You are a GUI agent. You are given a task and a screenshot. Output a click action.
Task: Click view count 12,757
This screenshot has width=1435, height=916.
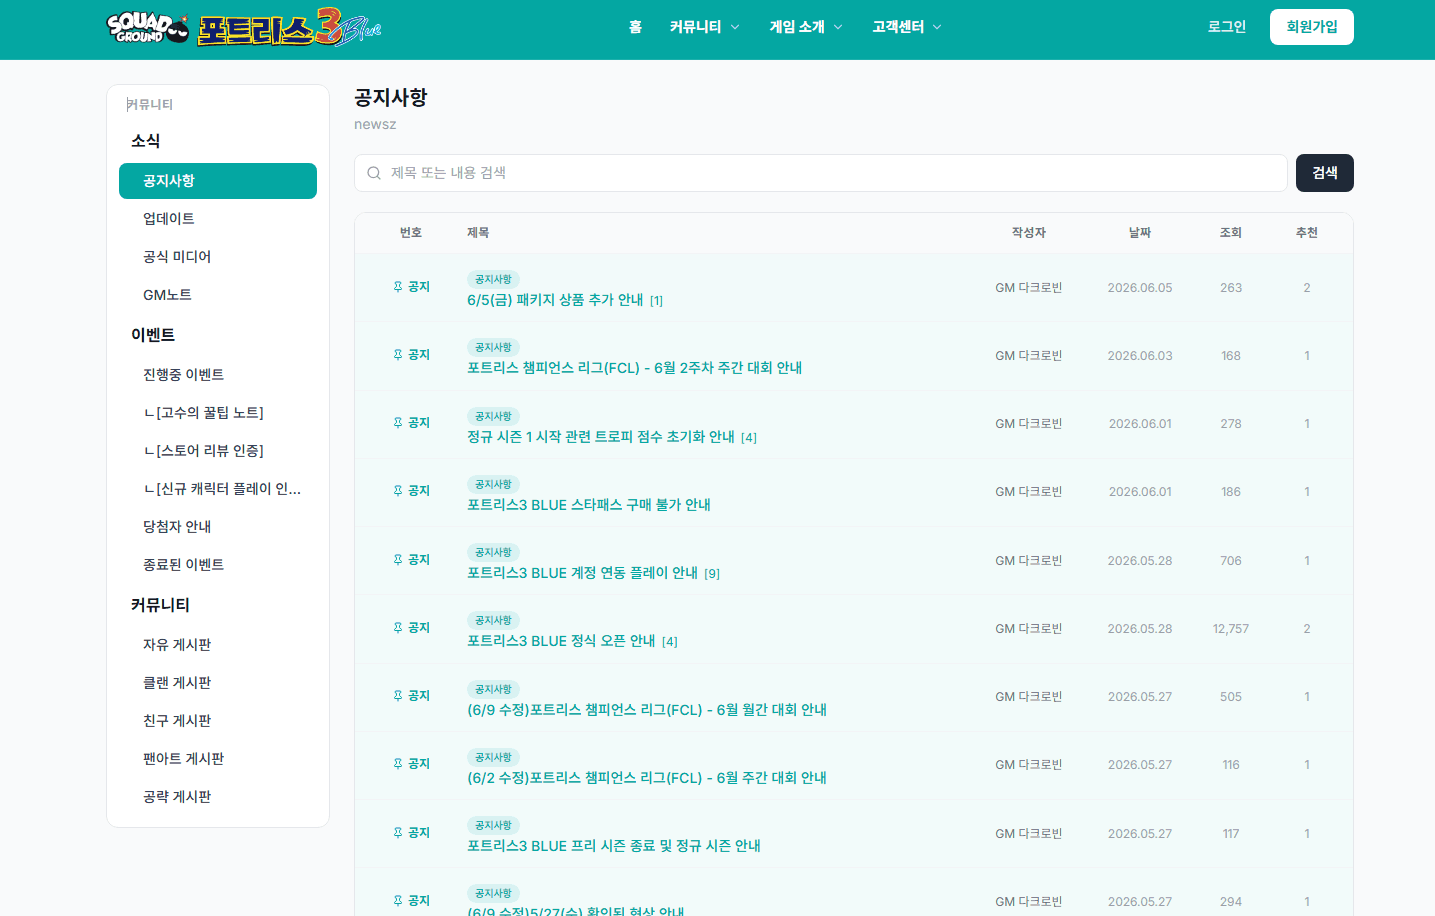pyautogui.click(x=1231, y=629)
